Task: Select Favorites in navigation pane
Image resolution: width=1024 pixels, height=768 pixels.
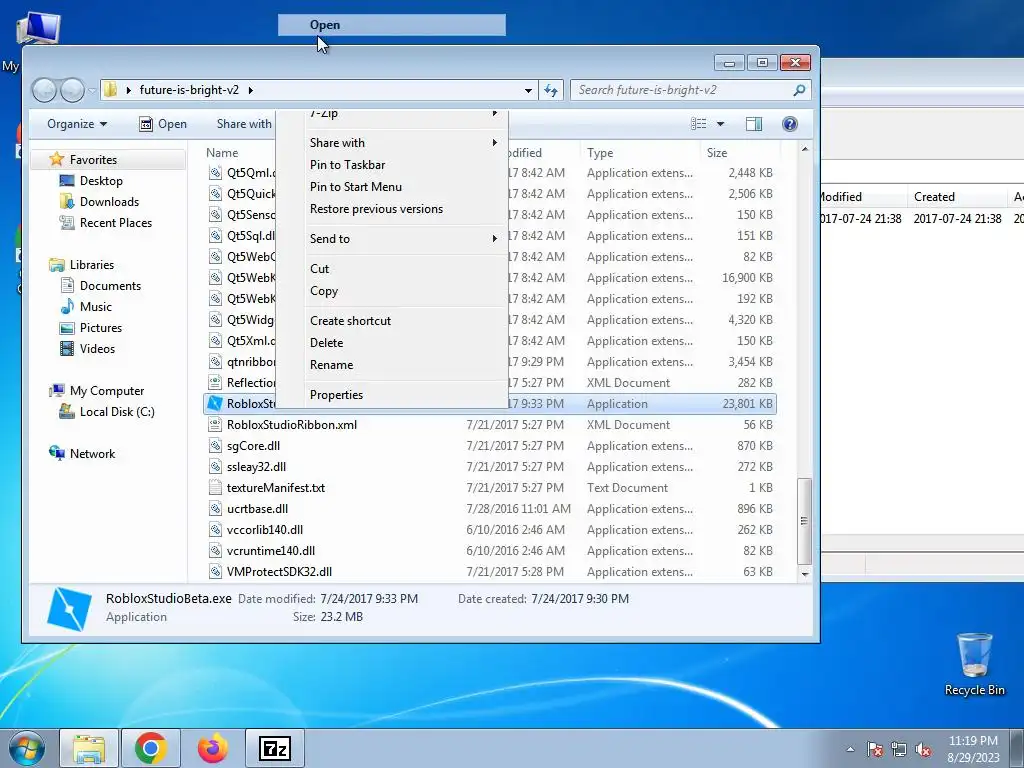Action: pos(93,159)
